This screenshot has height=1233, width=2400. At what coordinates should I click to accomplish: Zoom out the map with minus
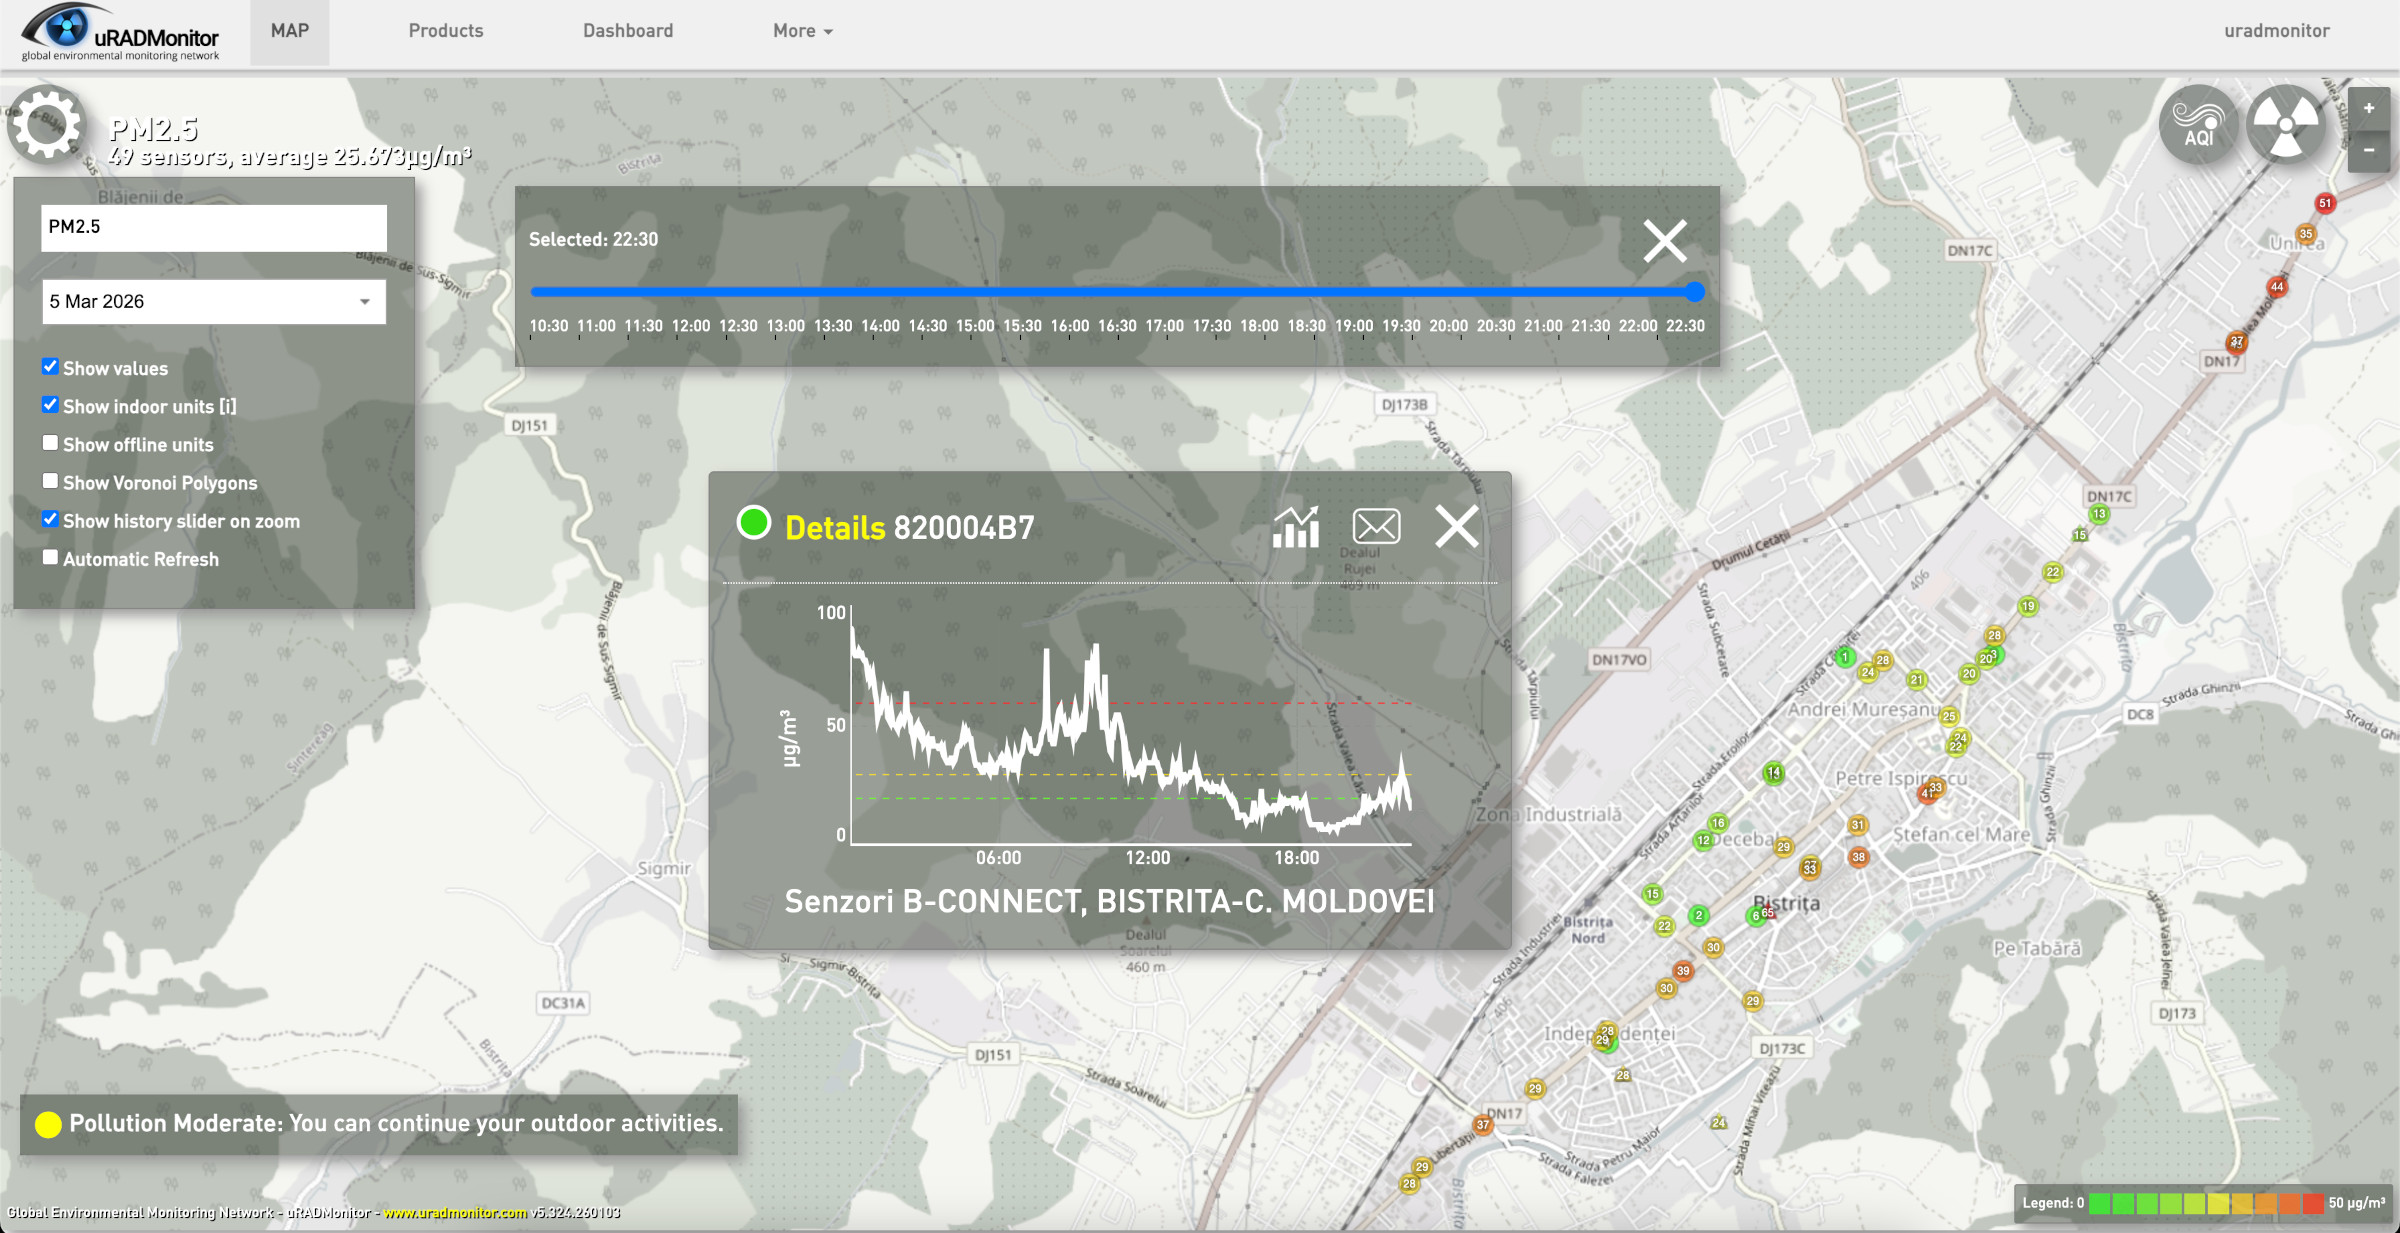tap(2368, 150)
